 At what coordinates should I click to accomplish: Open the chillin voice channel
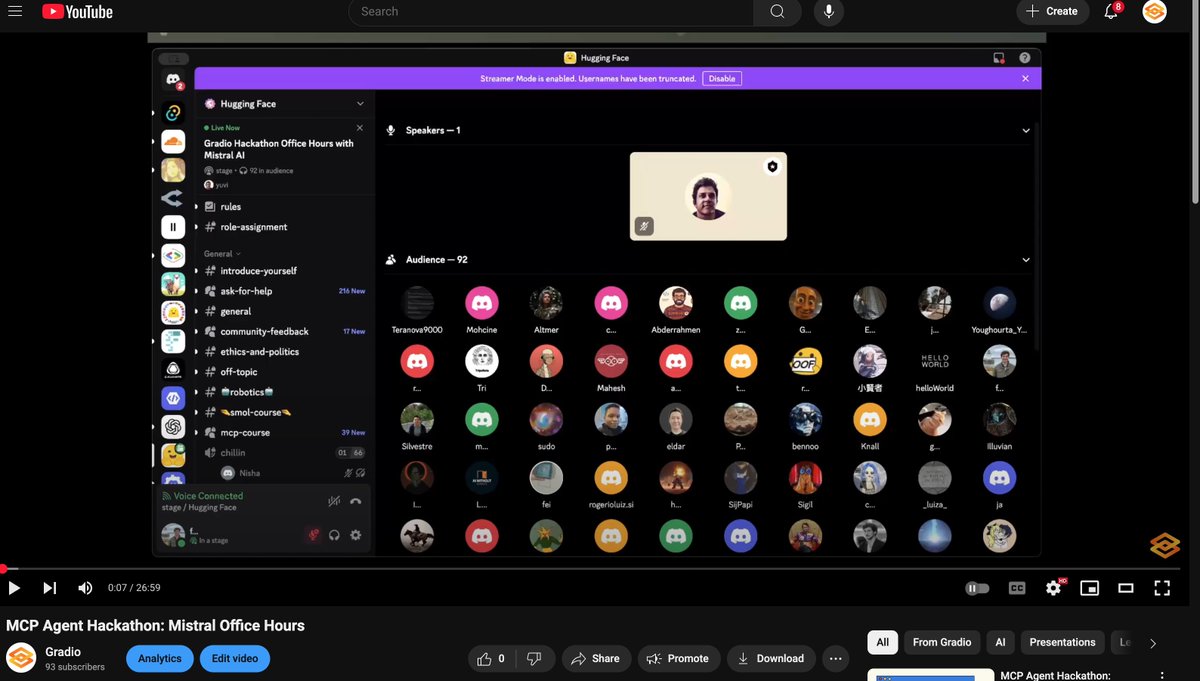tap(284, 453)
